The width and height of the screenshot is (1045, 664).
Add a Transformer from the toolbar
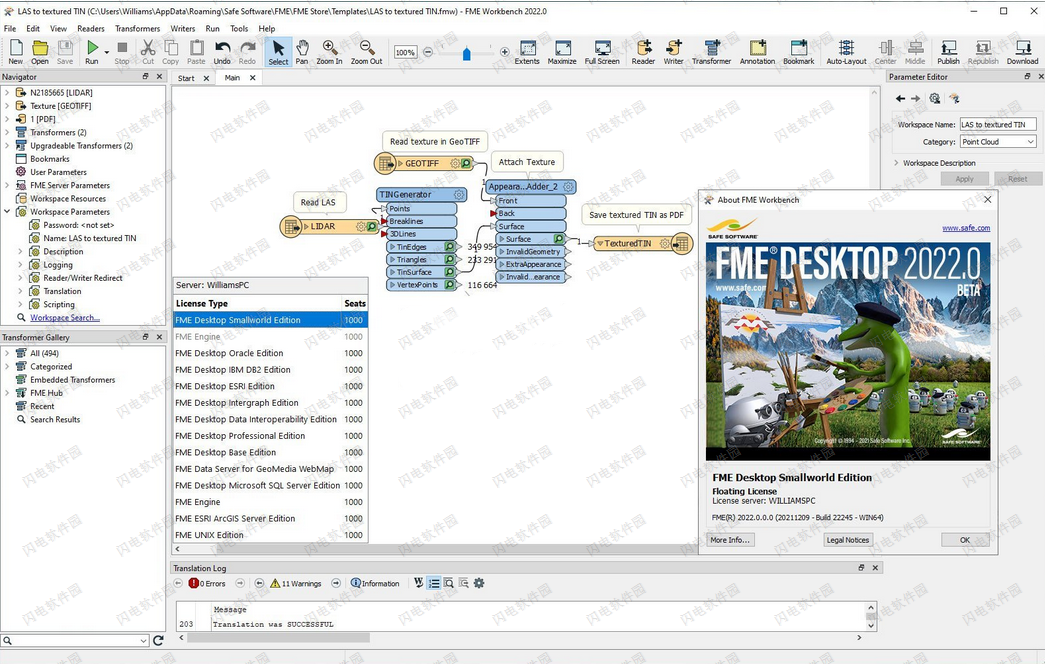tap(712, 52)
